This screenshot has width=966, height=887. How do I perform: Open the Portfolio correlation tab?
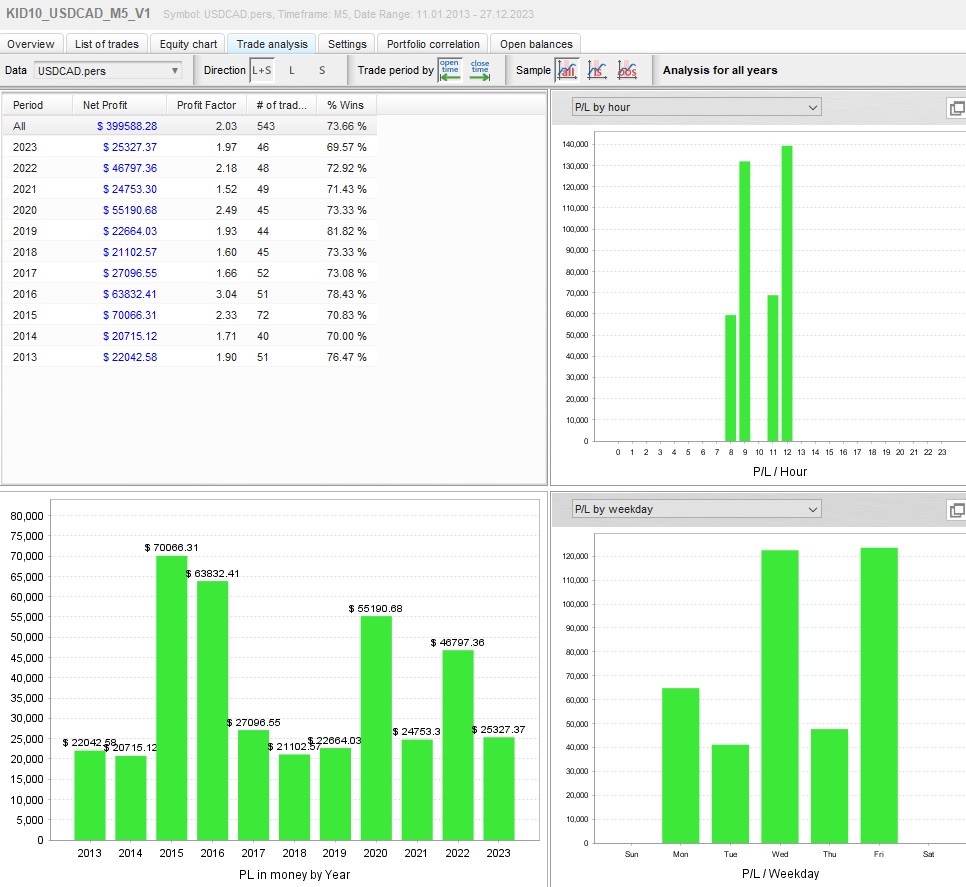pyautogui.click(x=434, y=44)
